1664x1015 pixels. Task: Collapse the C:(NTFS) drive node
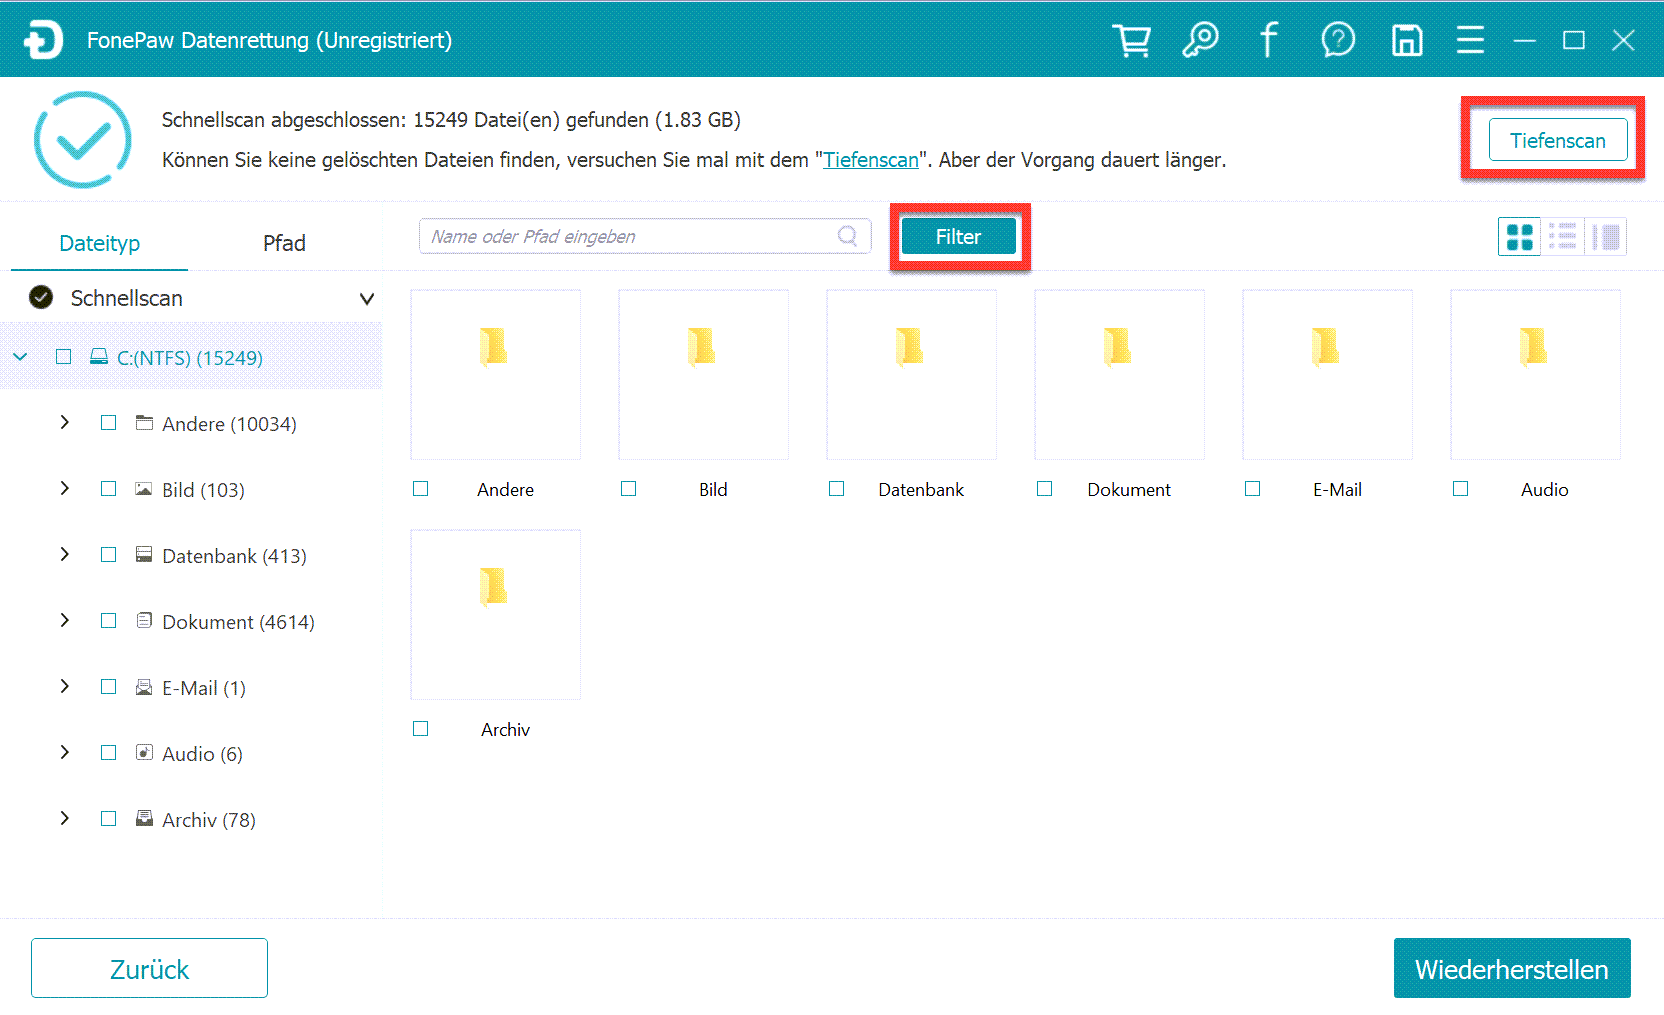pos(20,357)
